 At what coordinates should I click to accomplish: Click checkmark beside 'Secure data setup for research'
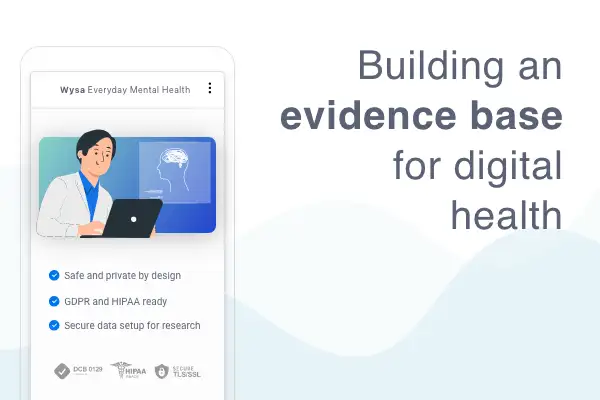pyautogui.click(x=54, y=325)
